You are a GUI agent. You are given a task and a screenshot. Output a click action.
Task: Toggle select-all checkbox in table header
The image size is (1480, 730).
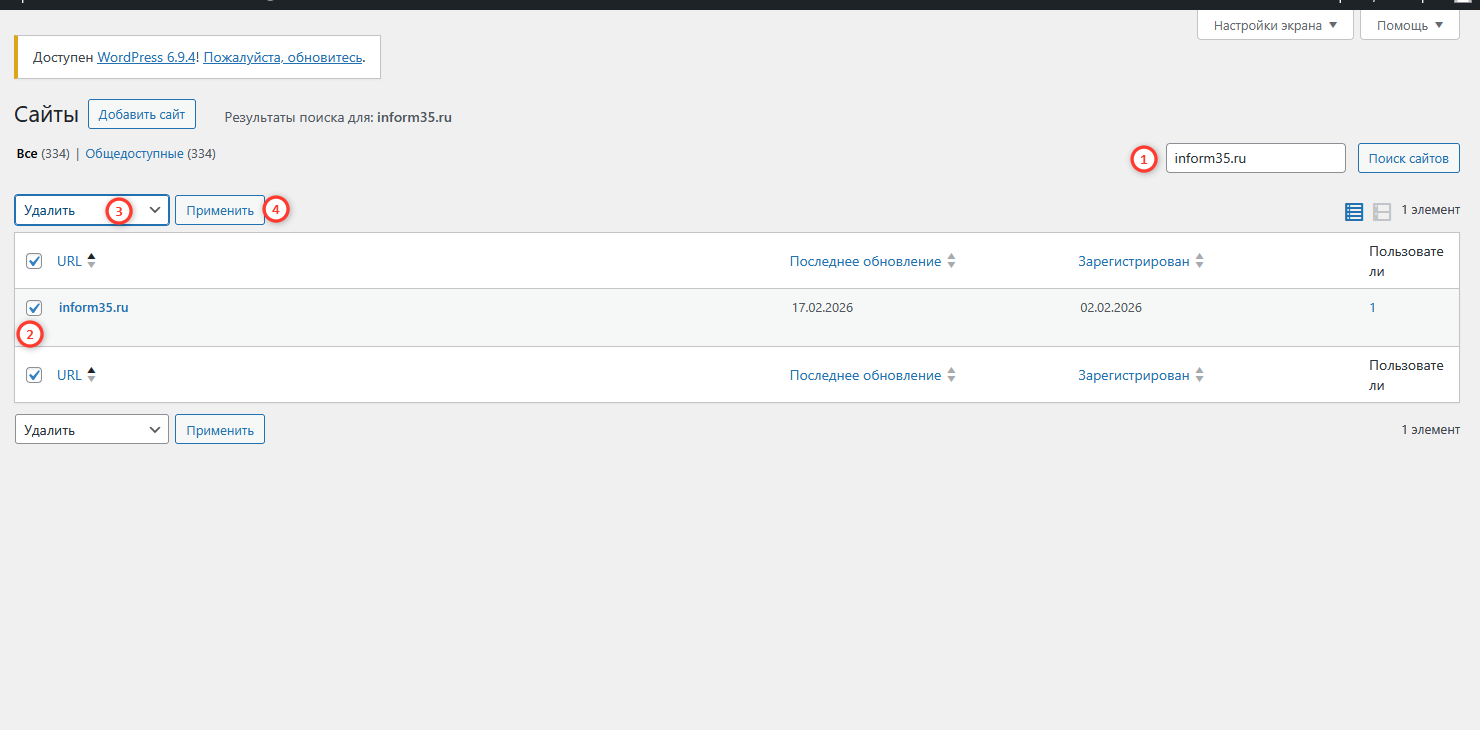(x=34, y=261)
